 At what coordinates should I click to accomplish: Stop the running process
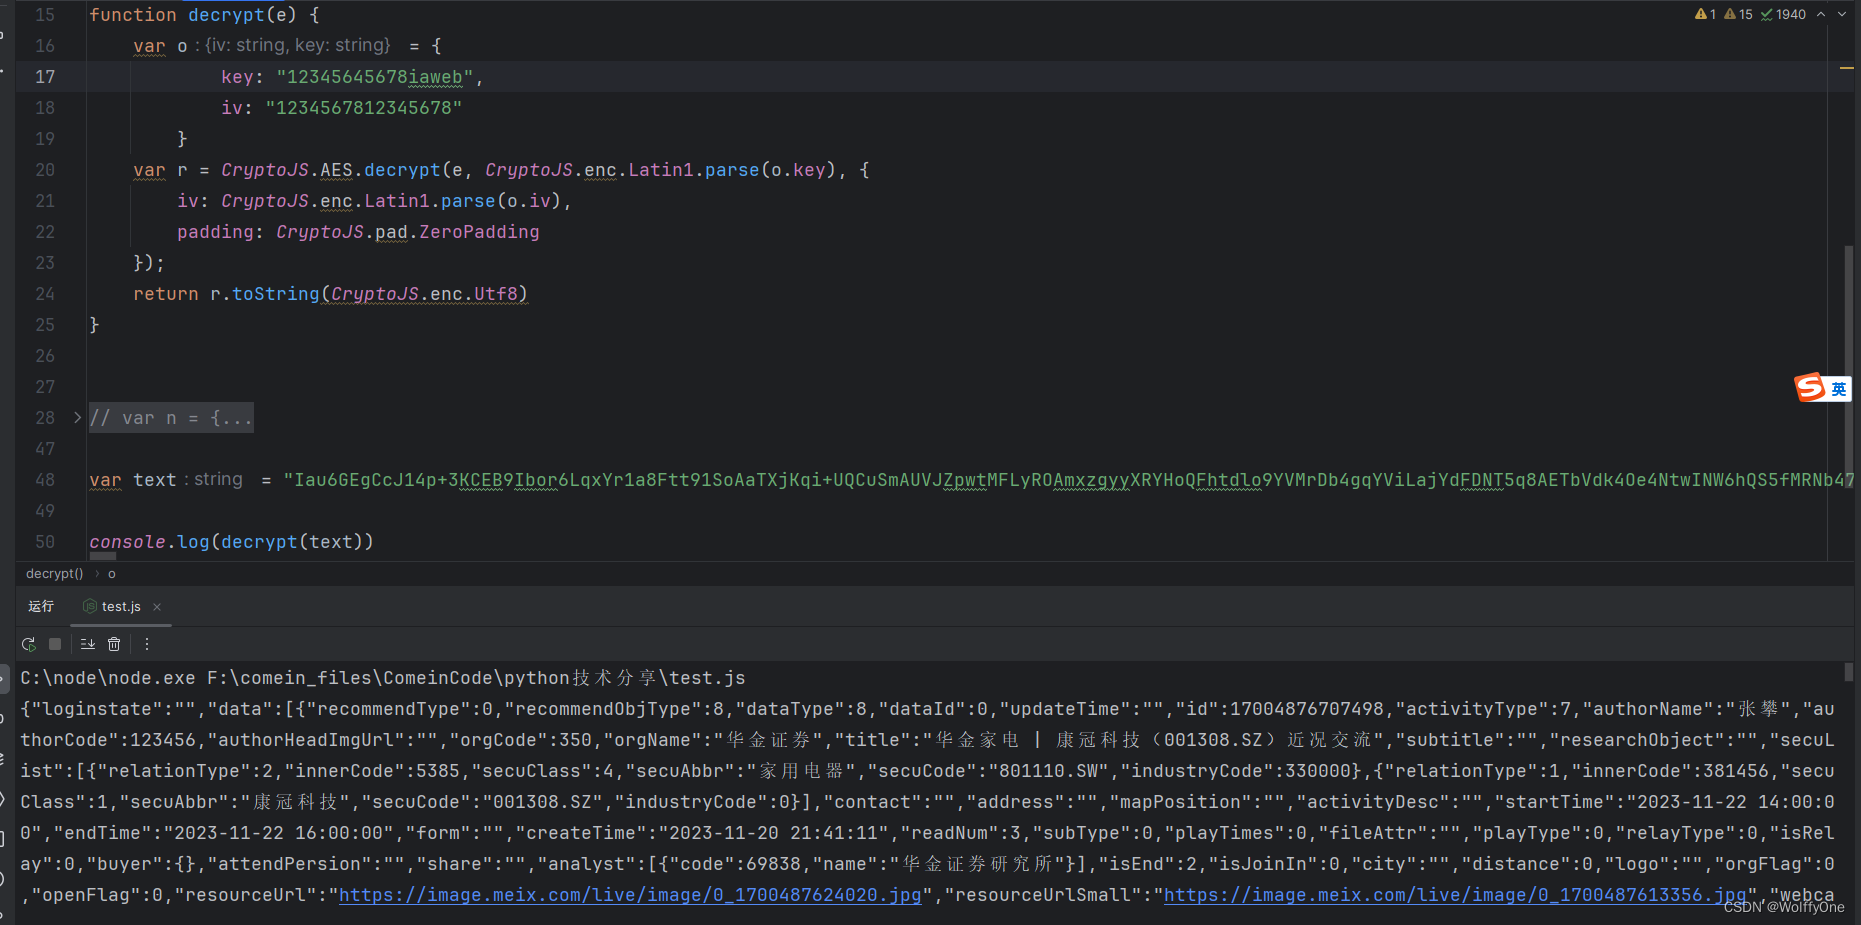(55, 644)
